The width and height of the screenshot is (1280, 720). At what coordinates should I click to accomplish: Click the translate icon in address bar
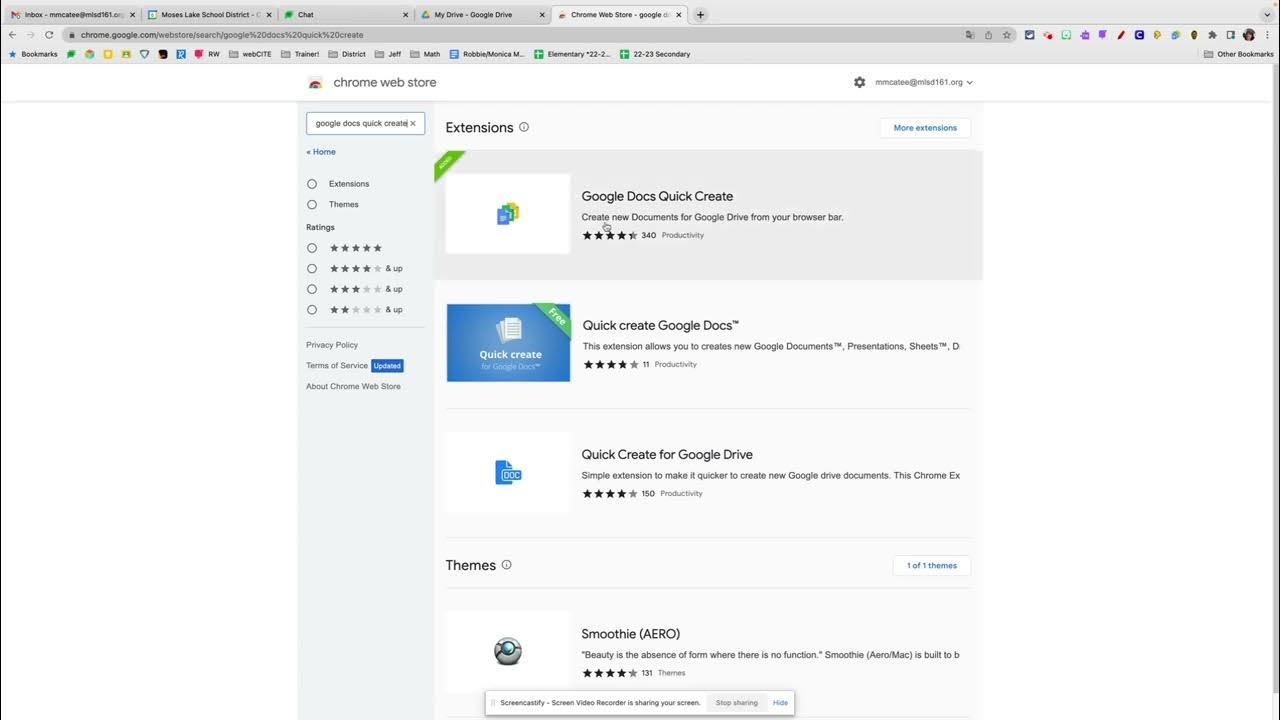(969, 34)
